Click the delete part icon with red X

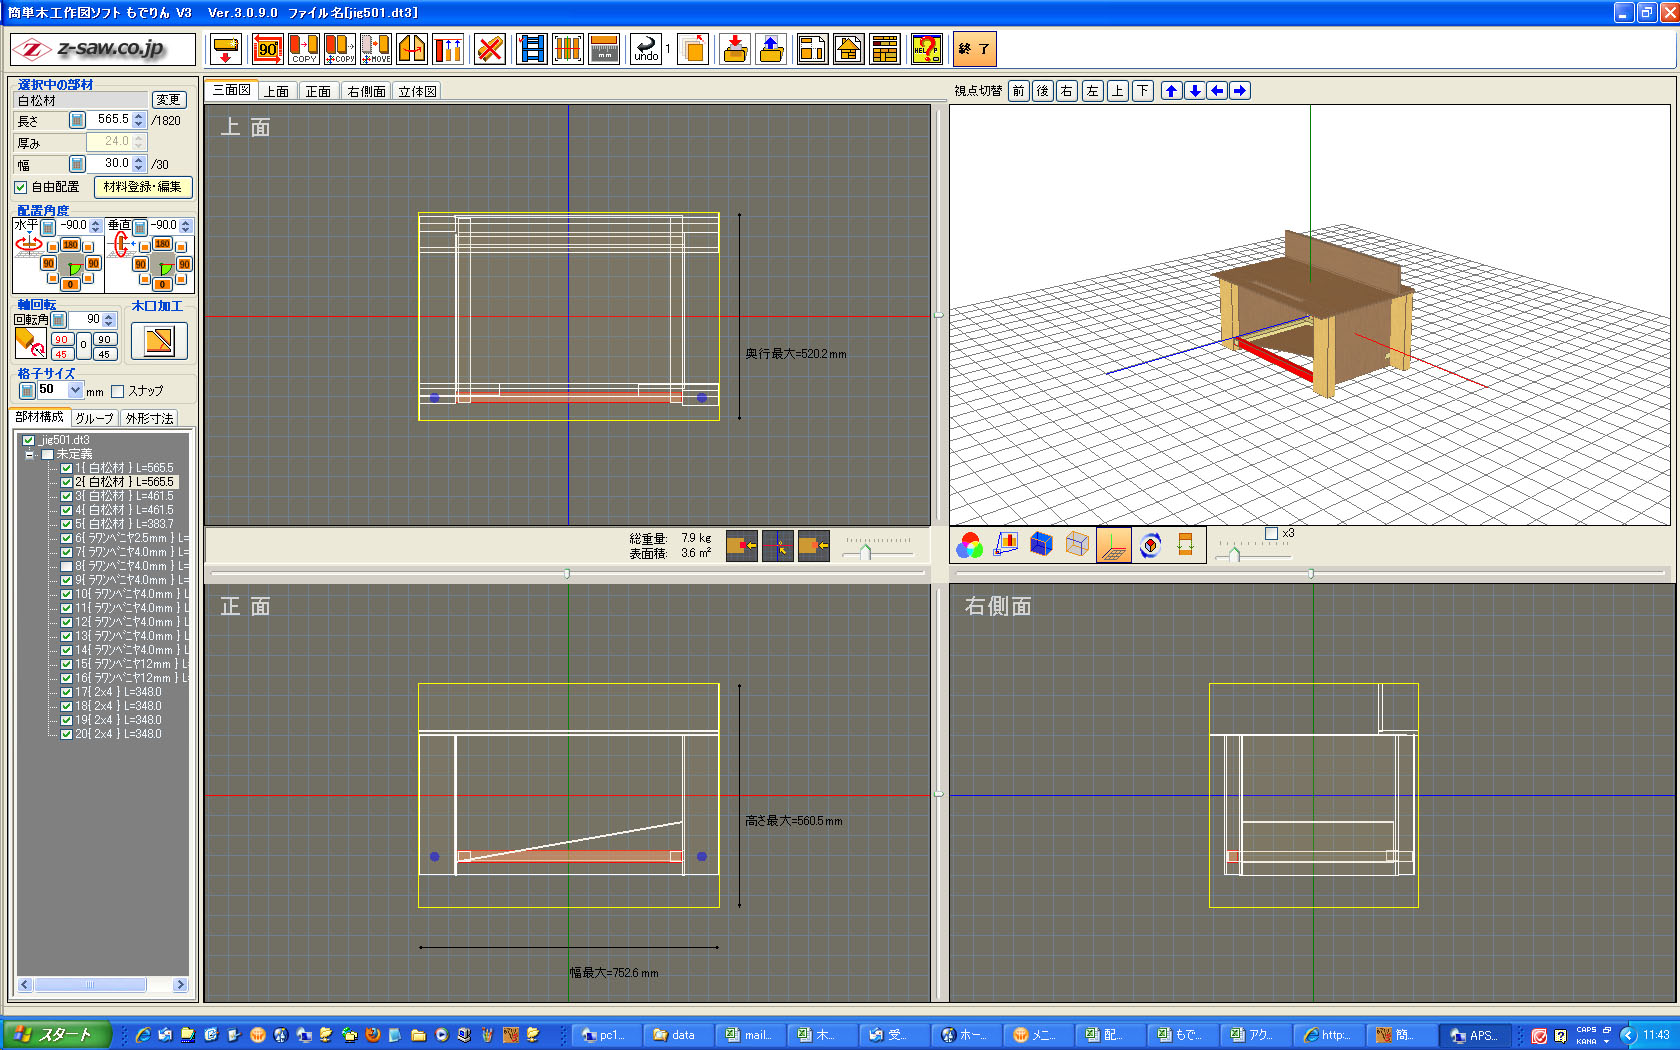pyautogui.click(x=489, y=49)
